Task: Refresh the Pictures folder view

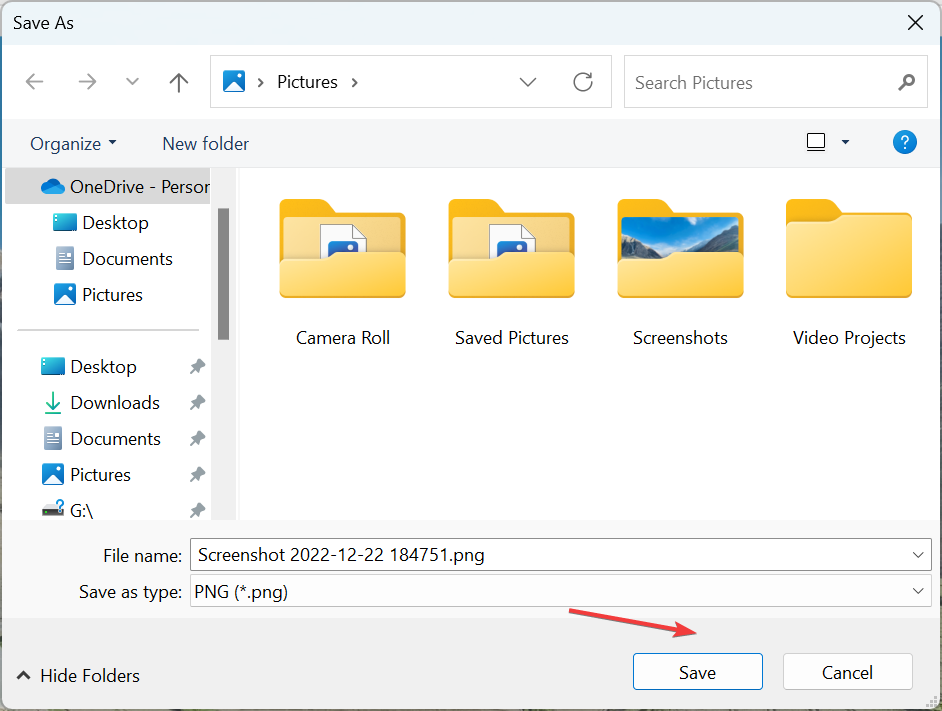Action: [583, 82]
